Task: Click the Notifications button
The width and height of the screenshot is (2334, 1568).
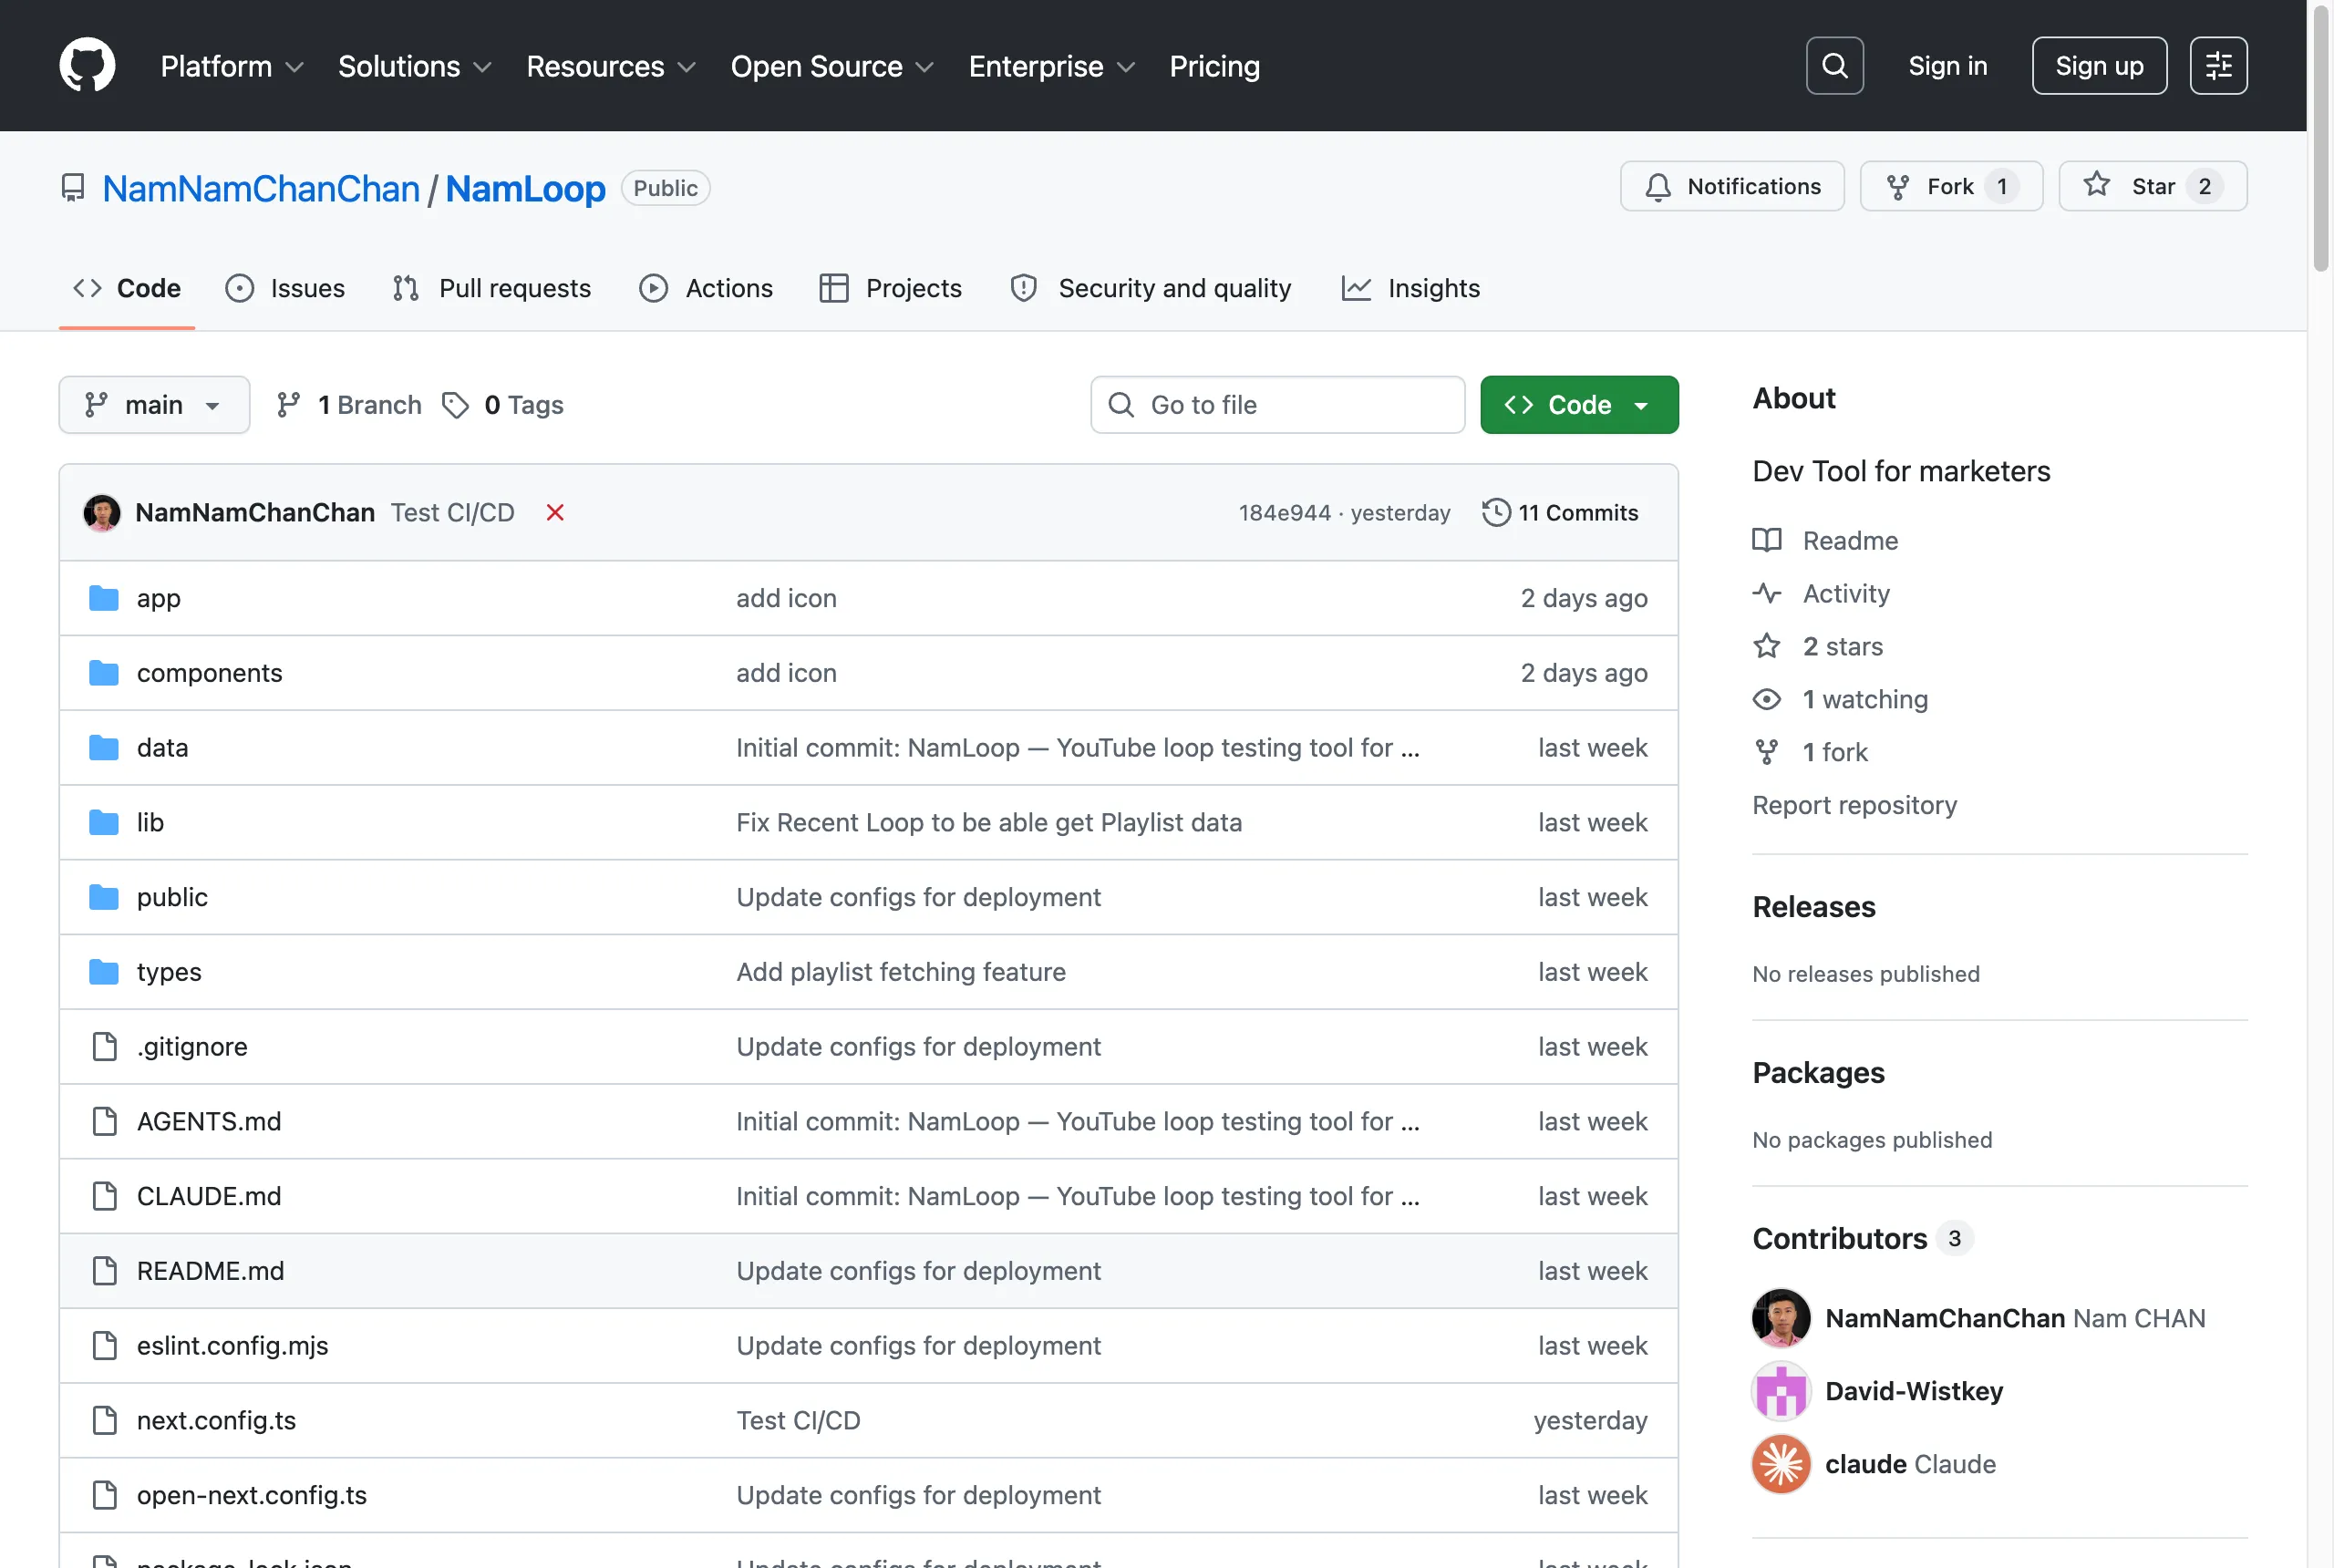Action: [1731, 187]
